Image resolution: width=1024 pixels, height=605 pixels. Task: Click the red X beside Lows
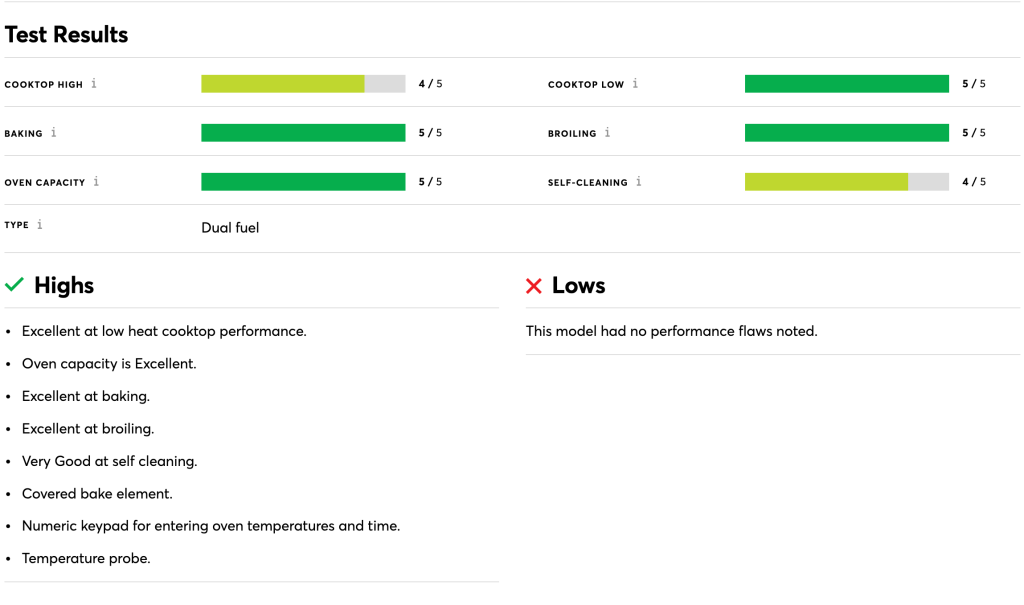(534, 287)
